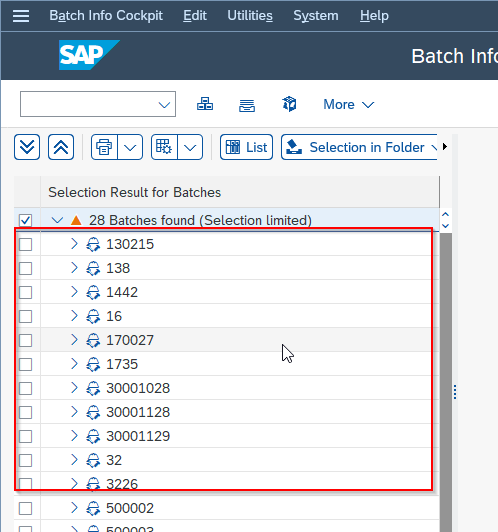Click the stacked list toolbar icon
498x532 pixels.
[247, 105]
